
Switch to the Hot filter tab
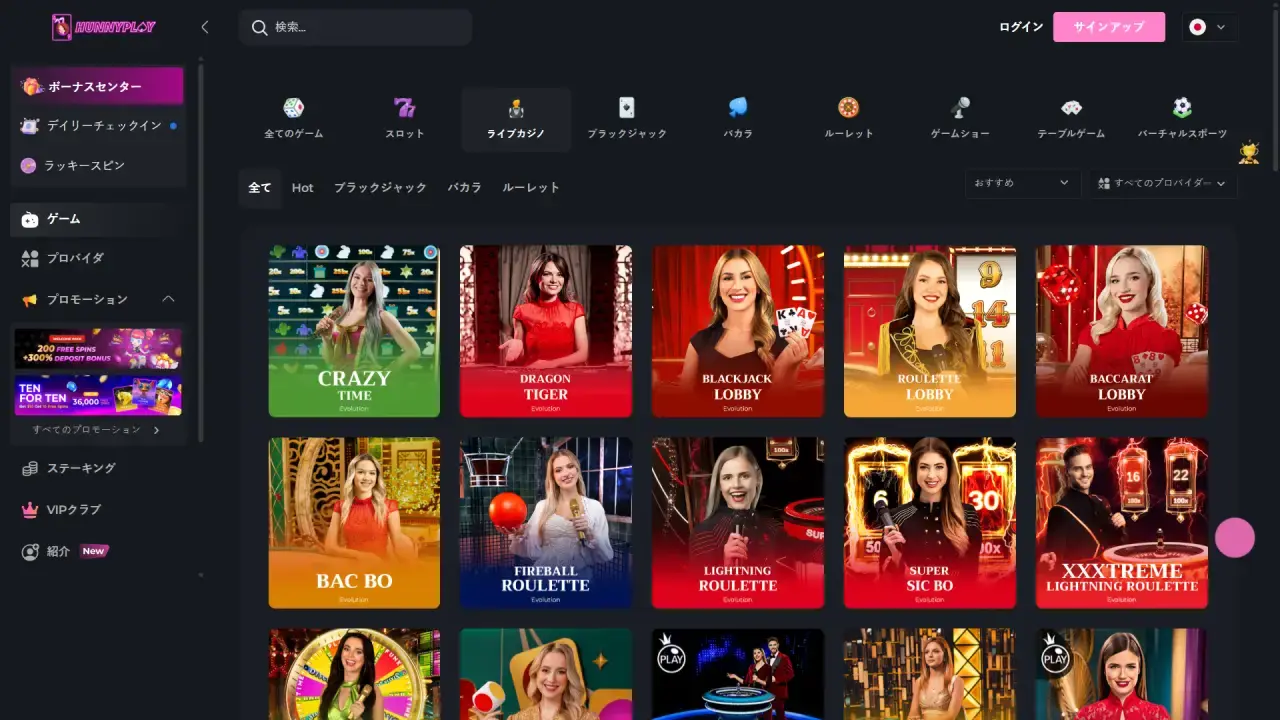302,187
